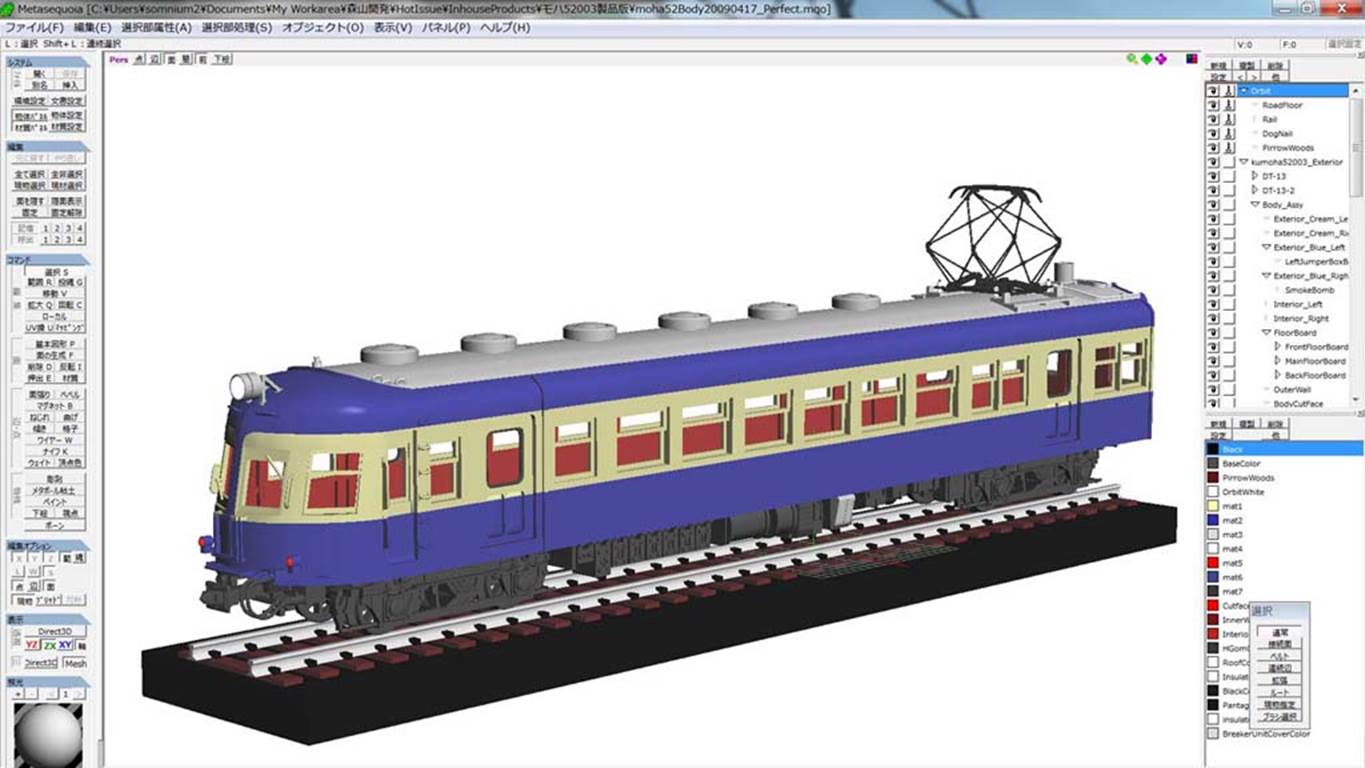
Task: Click the color display icon above object panel
Action: click(x=1192, y=59)
